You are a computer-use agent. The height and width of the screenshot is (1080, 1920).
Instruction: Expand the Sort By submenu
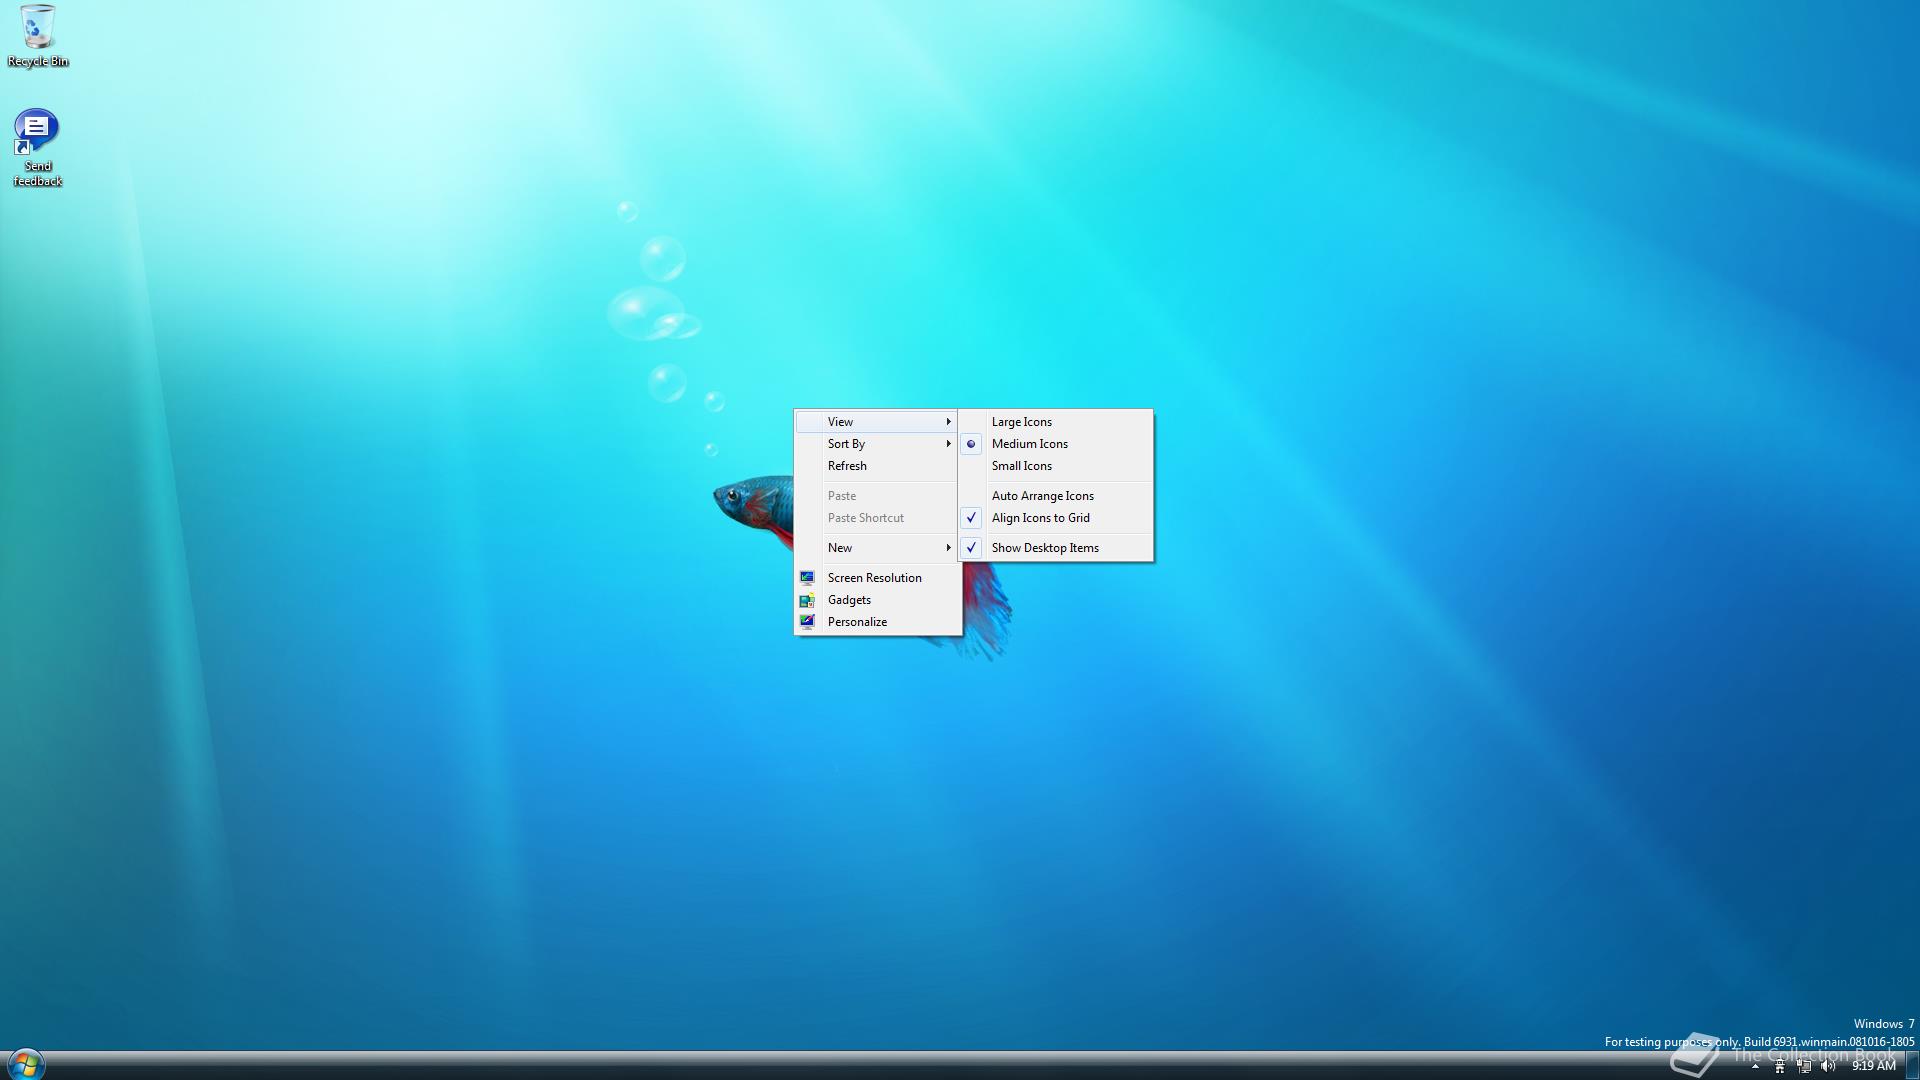click(x=876, y=444)
